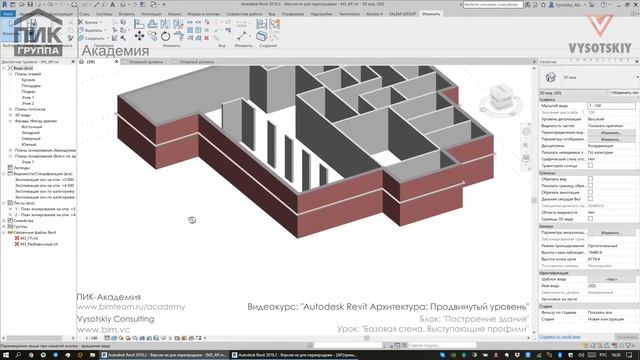640x360 pixels.
Task: Click the View Template button in Properties
Action: (611, 280)
